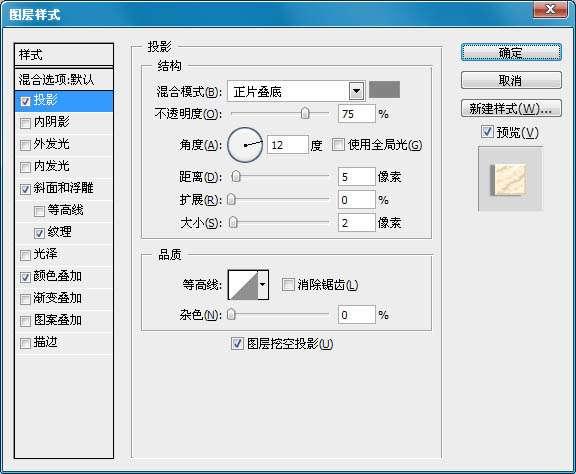Enable the 内发光 checkbox

click(25, 167)
